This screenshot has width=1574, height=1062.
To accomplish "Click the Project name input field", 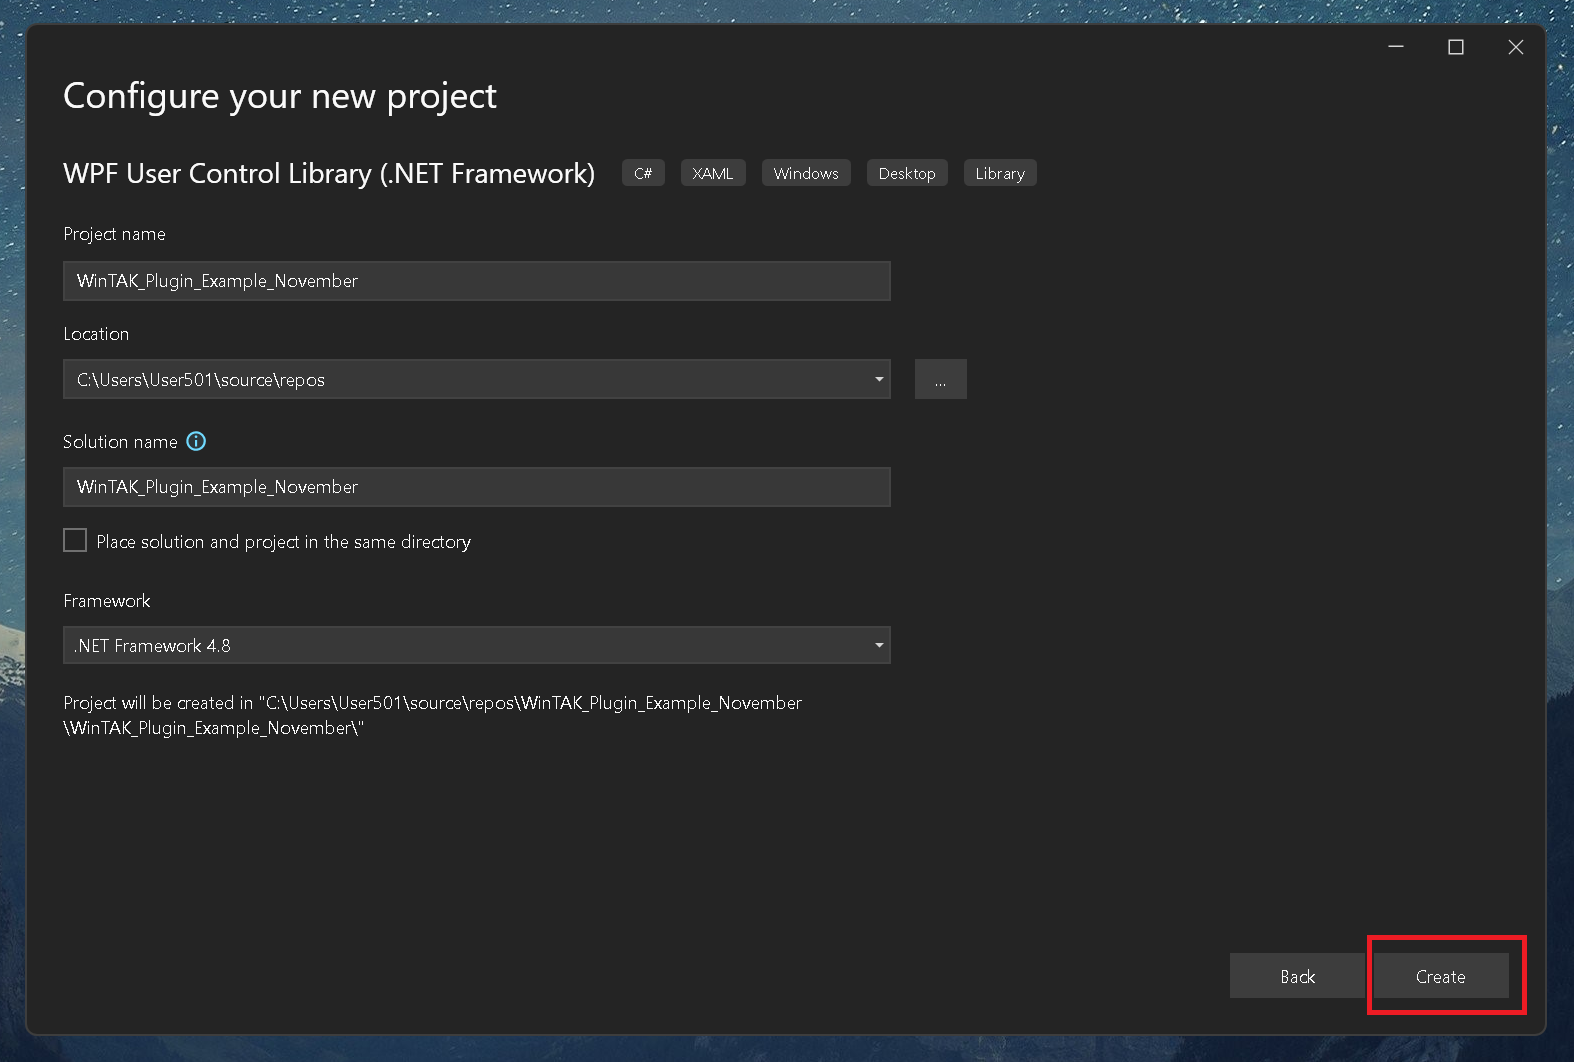I will 477,281.
